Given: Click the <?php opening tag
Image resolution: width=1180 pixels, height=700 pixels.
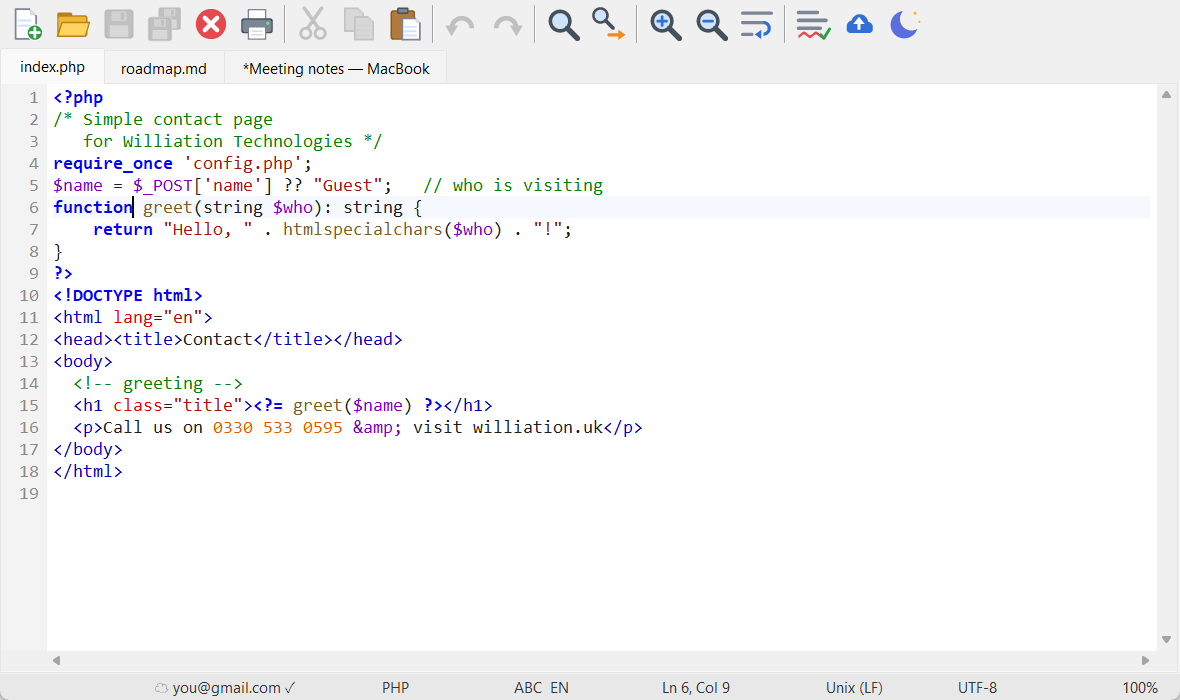Looking at the screenshot, I should (x=78, y=97).
